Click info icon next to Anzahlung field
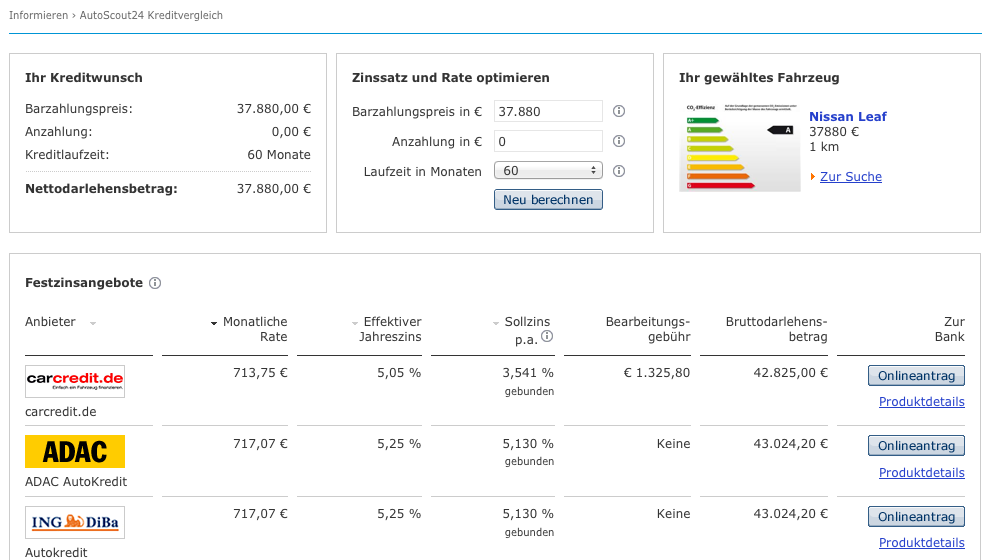982x560 pixels. (x=619, y=142)
